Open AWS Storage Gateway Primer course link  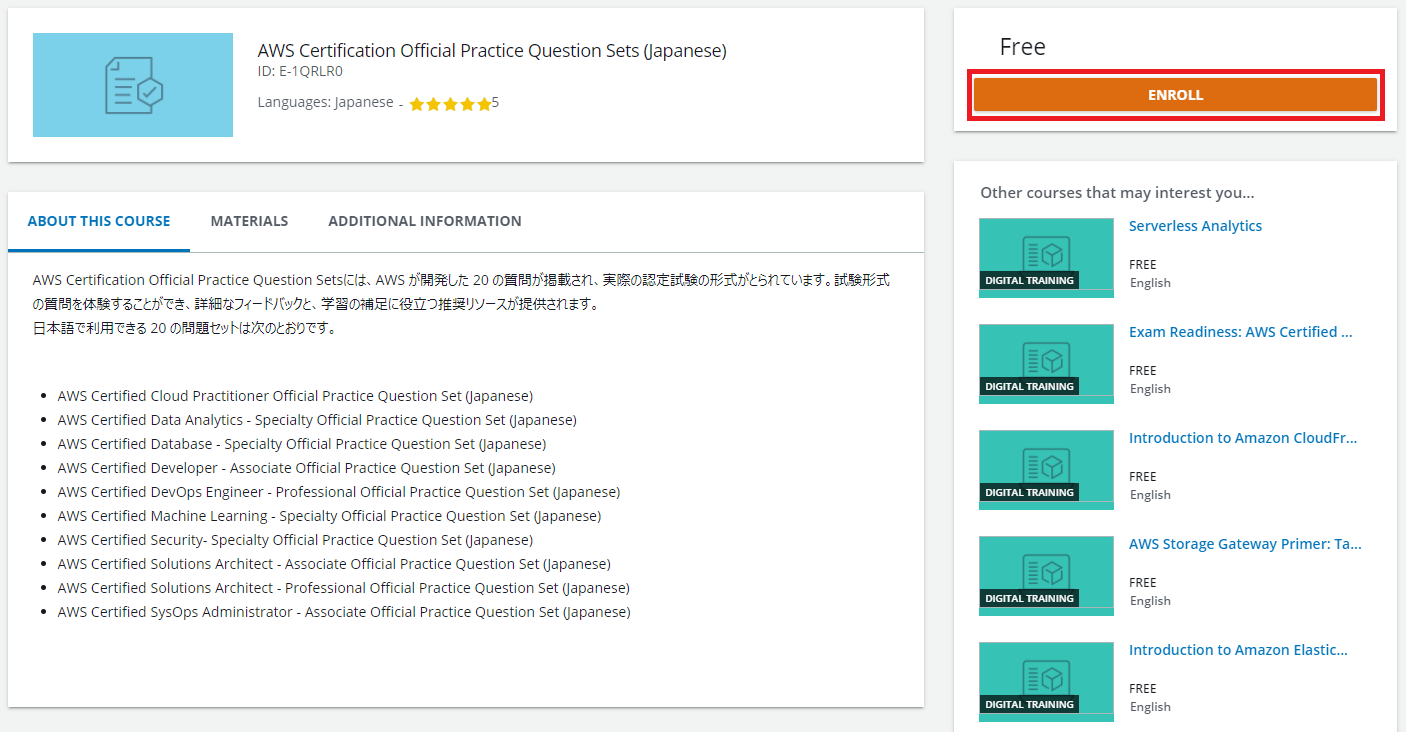click(x=1245, y=544)
